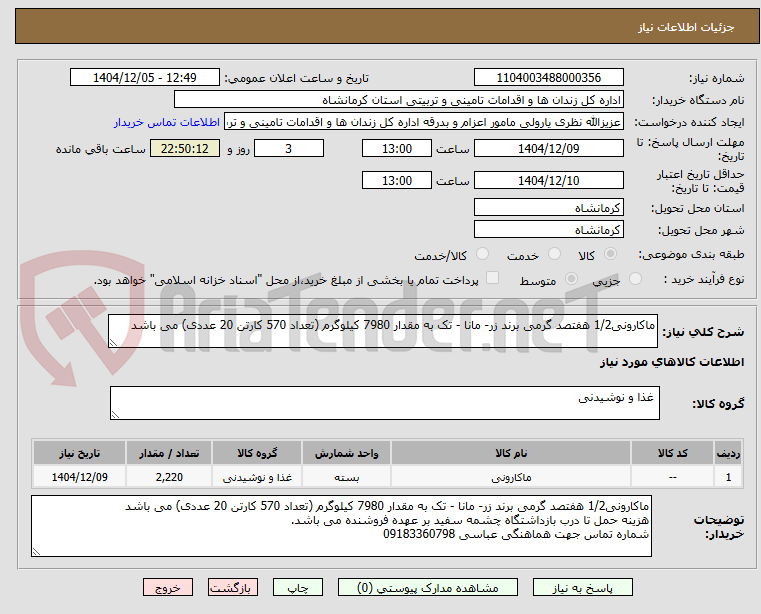Click the remaining days field showing 3
The width and height of the screenshot is (761, 614).
point(289,149)
